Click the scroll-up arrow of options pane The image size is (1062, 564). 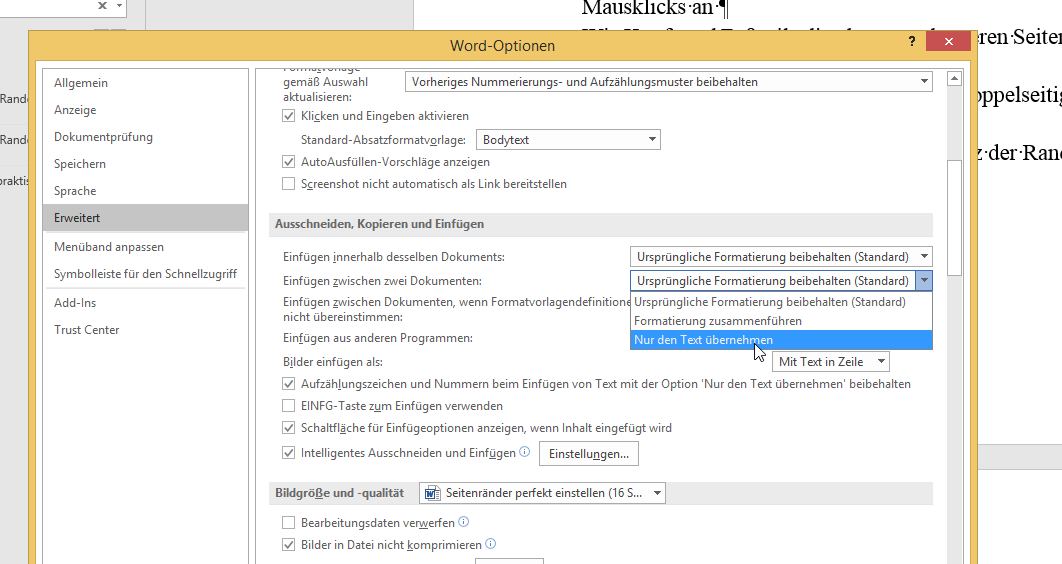coord(954,79)
